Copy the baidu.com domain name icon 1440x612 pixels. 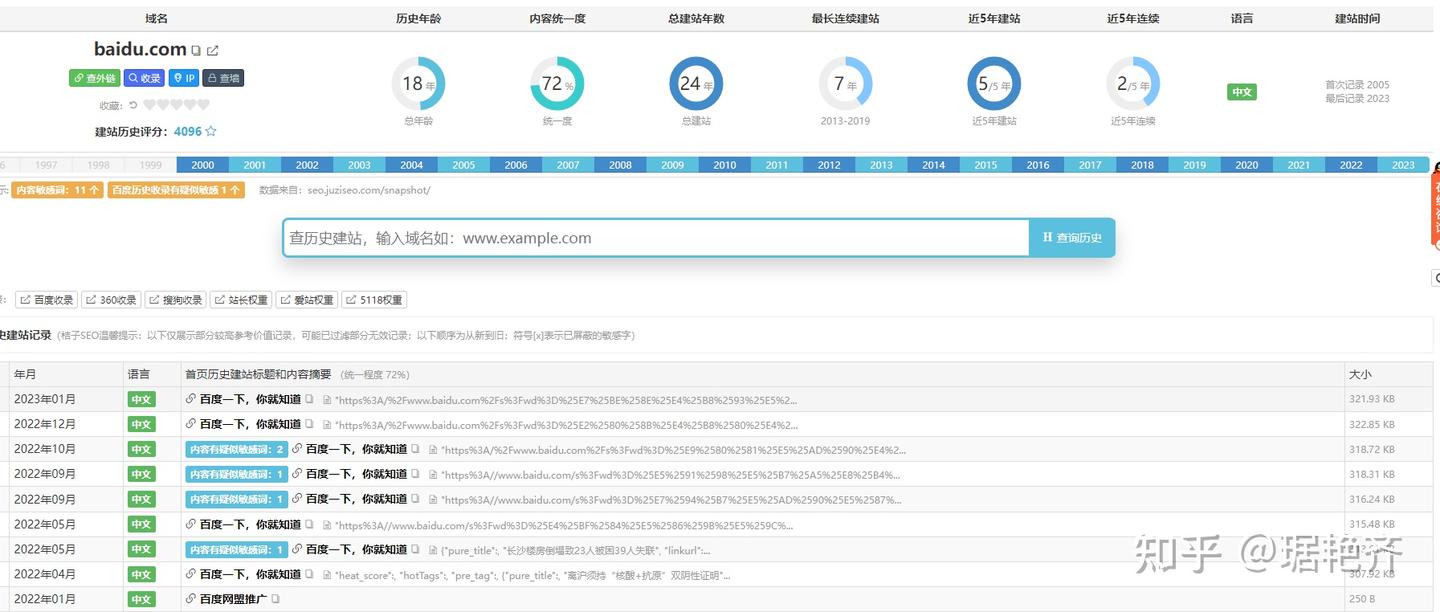[196, 50]
